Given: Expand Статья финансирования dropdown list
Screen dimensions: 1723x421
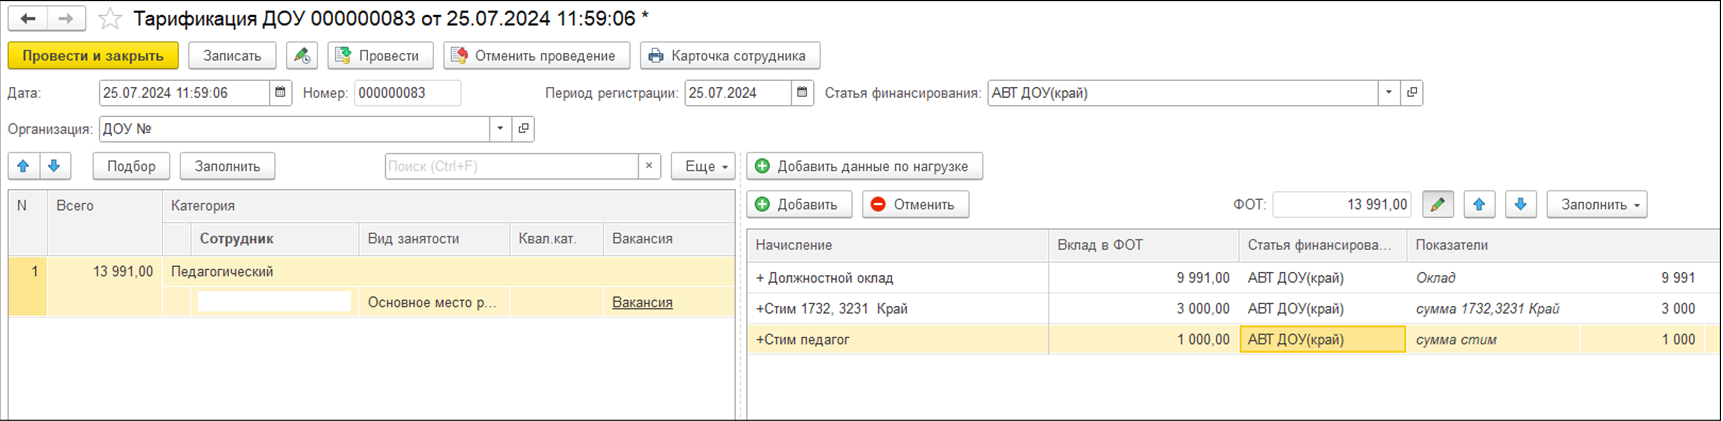Looking at the screenshot, I should point(1388,93).
